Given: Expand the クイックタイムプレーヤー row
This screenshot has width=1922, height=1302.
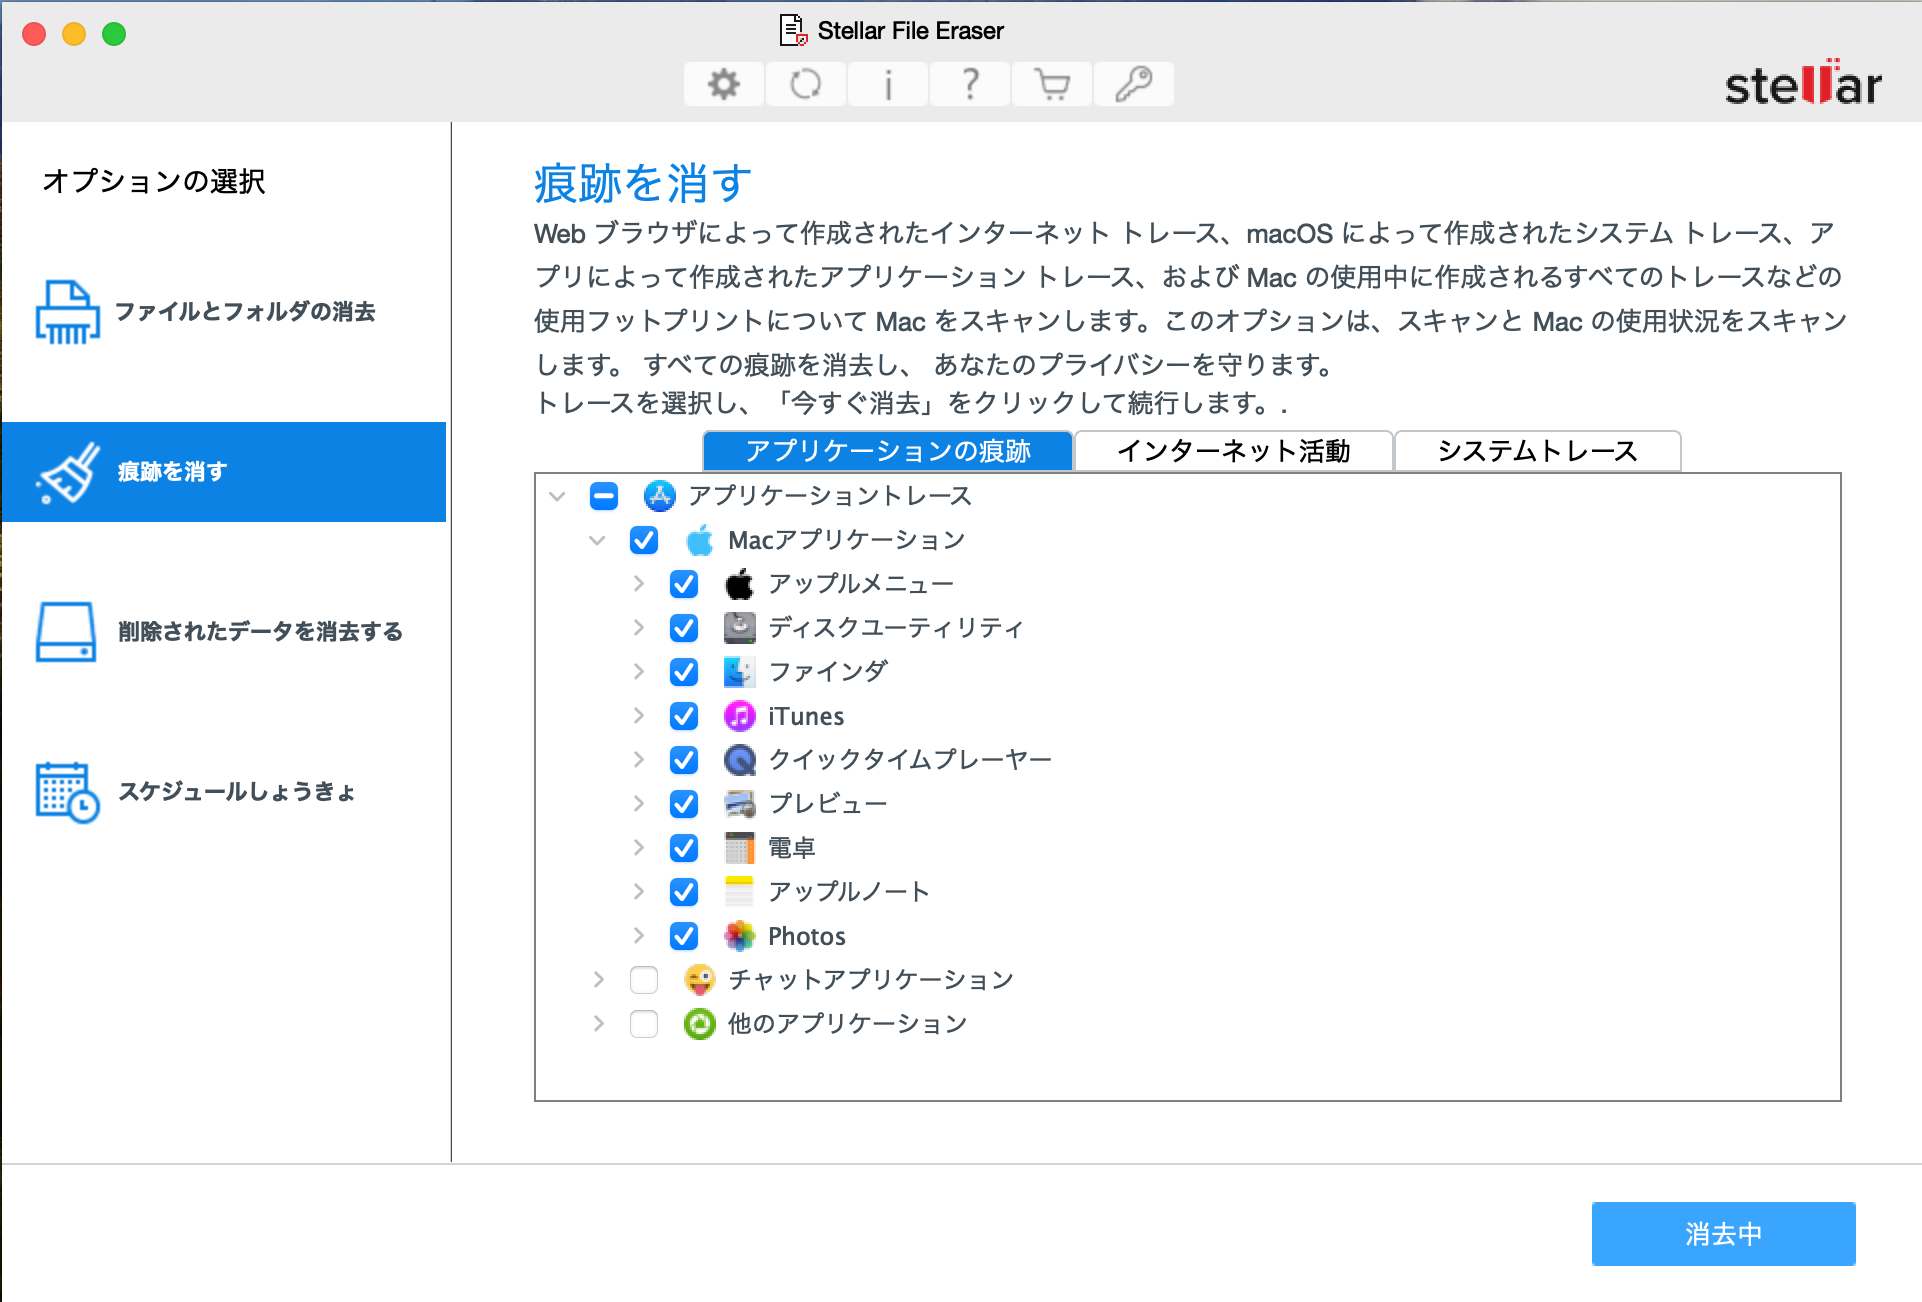Looking at the screenshot, I should pyautogui.click(x=638, y=760).
